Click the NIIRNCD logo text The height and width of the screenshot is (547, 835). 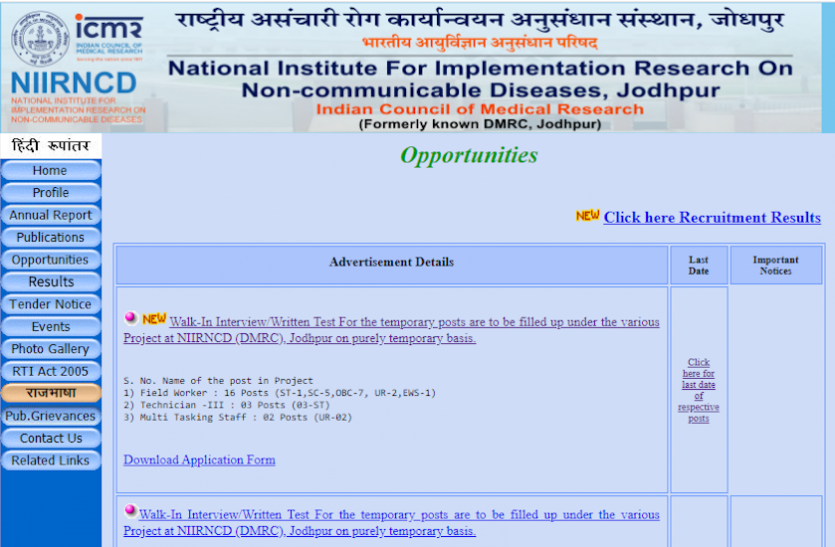click(x=73, y=83)
